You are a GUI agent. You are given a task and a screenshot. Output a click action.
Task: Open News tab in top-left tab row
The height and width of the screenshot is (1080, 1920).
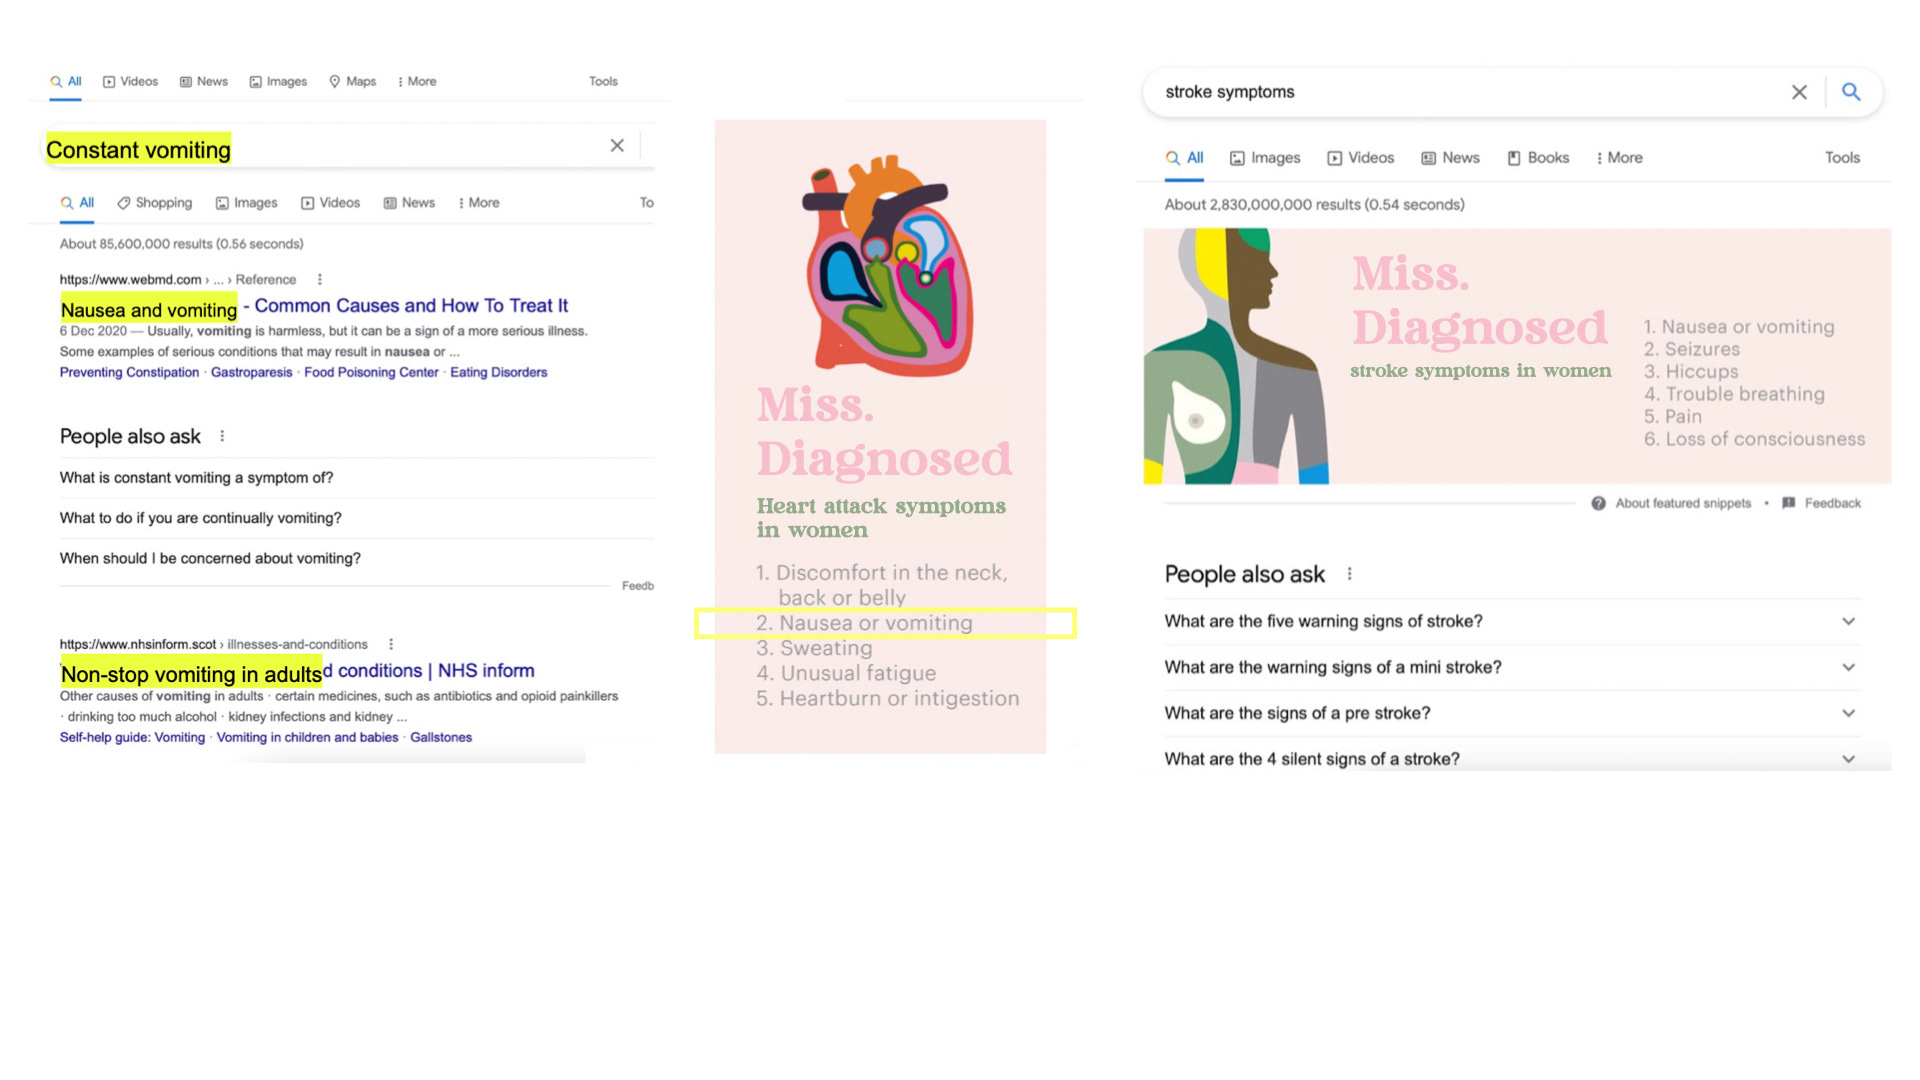[x=203, y=82]
